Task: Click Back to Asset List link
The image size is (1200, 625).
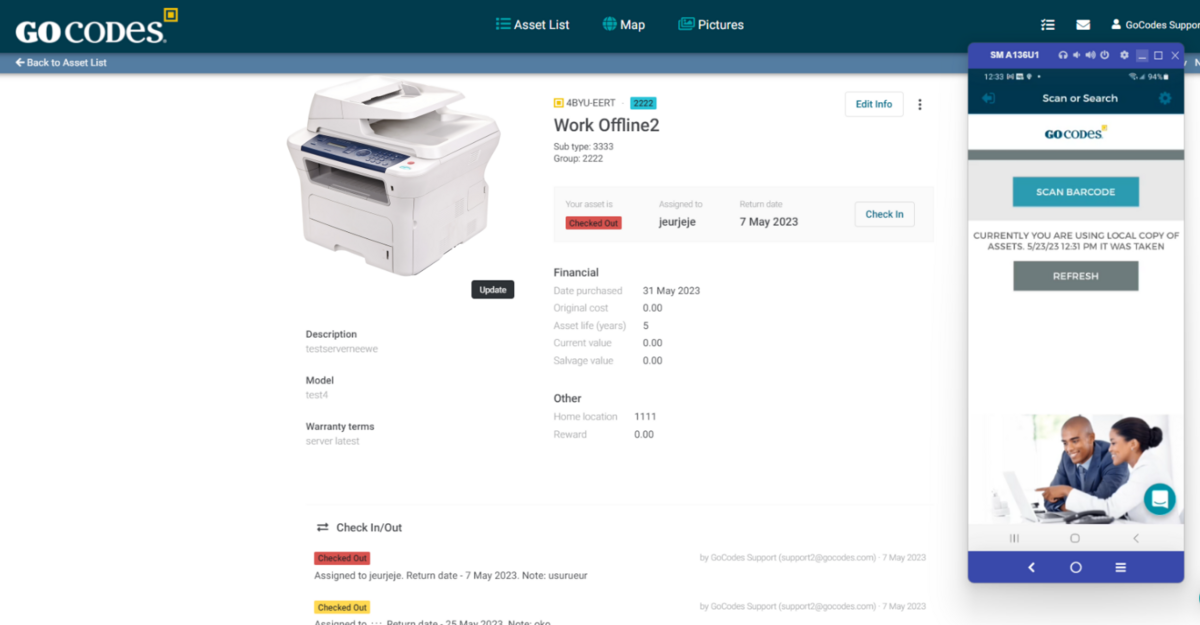Action: [x=61, y=62]
